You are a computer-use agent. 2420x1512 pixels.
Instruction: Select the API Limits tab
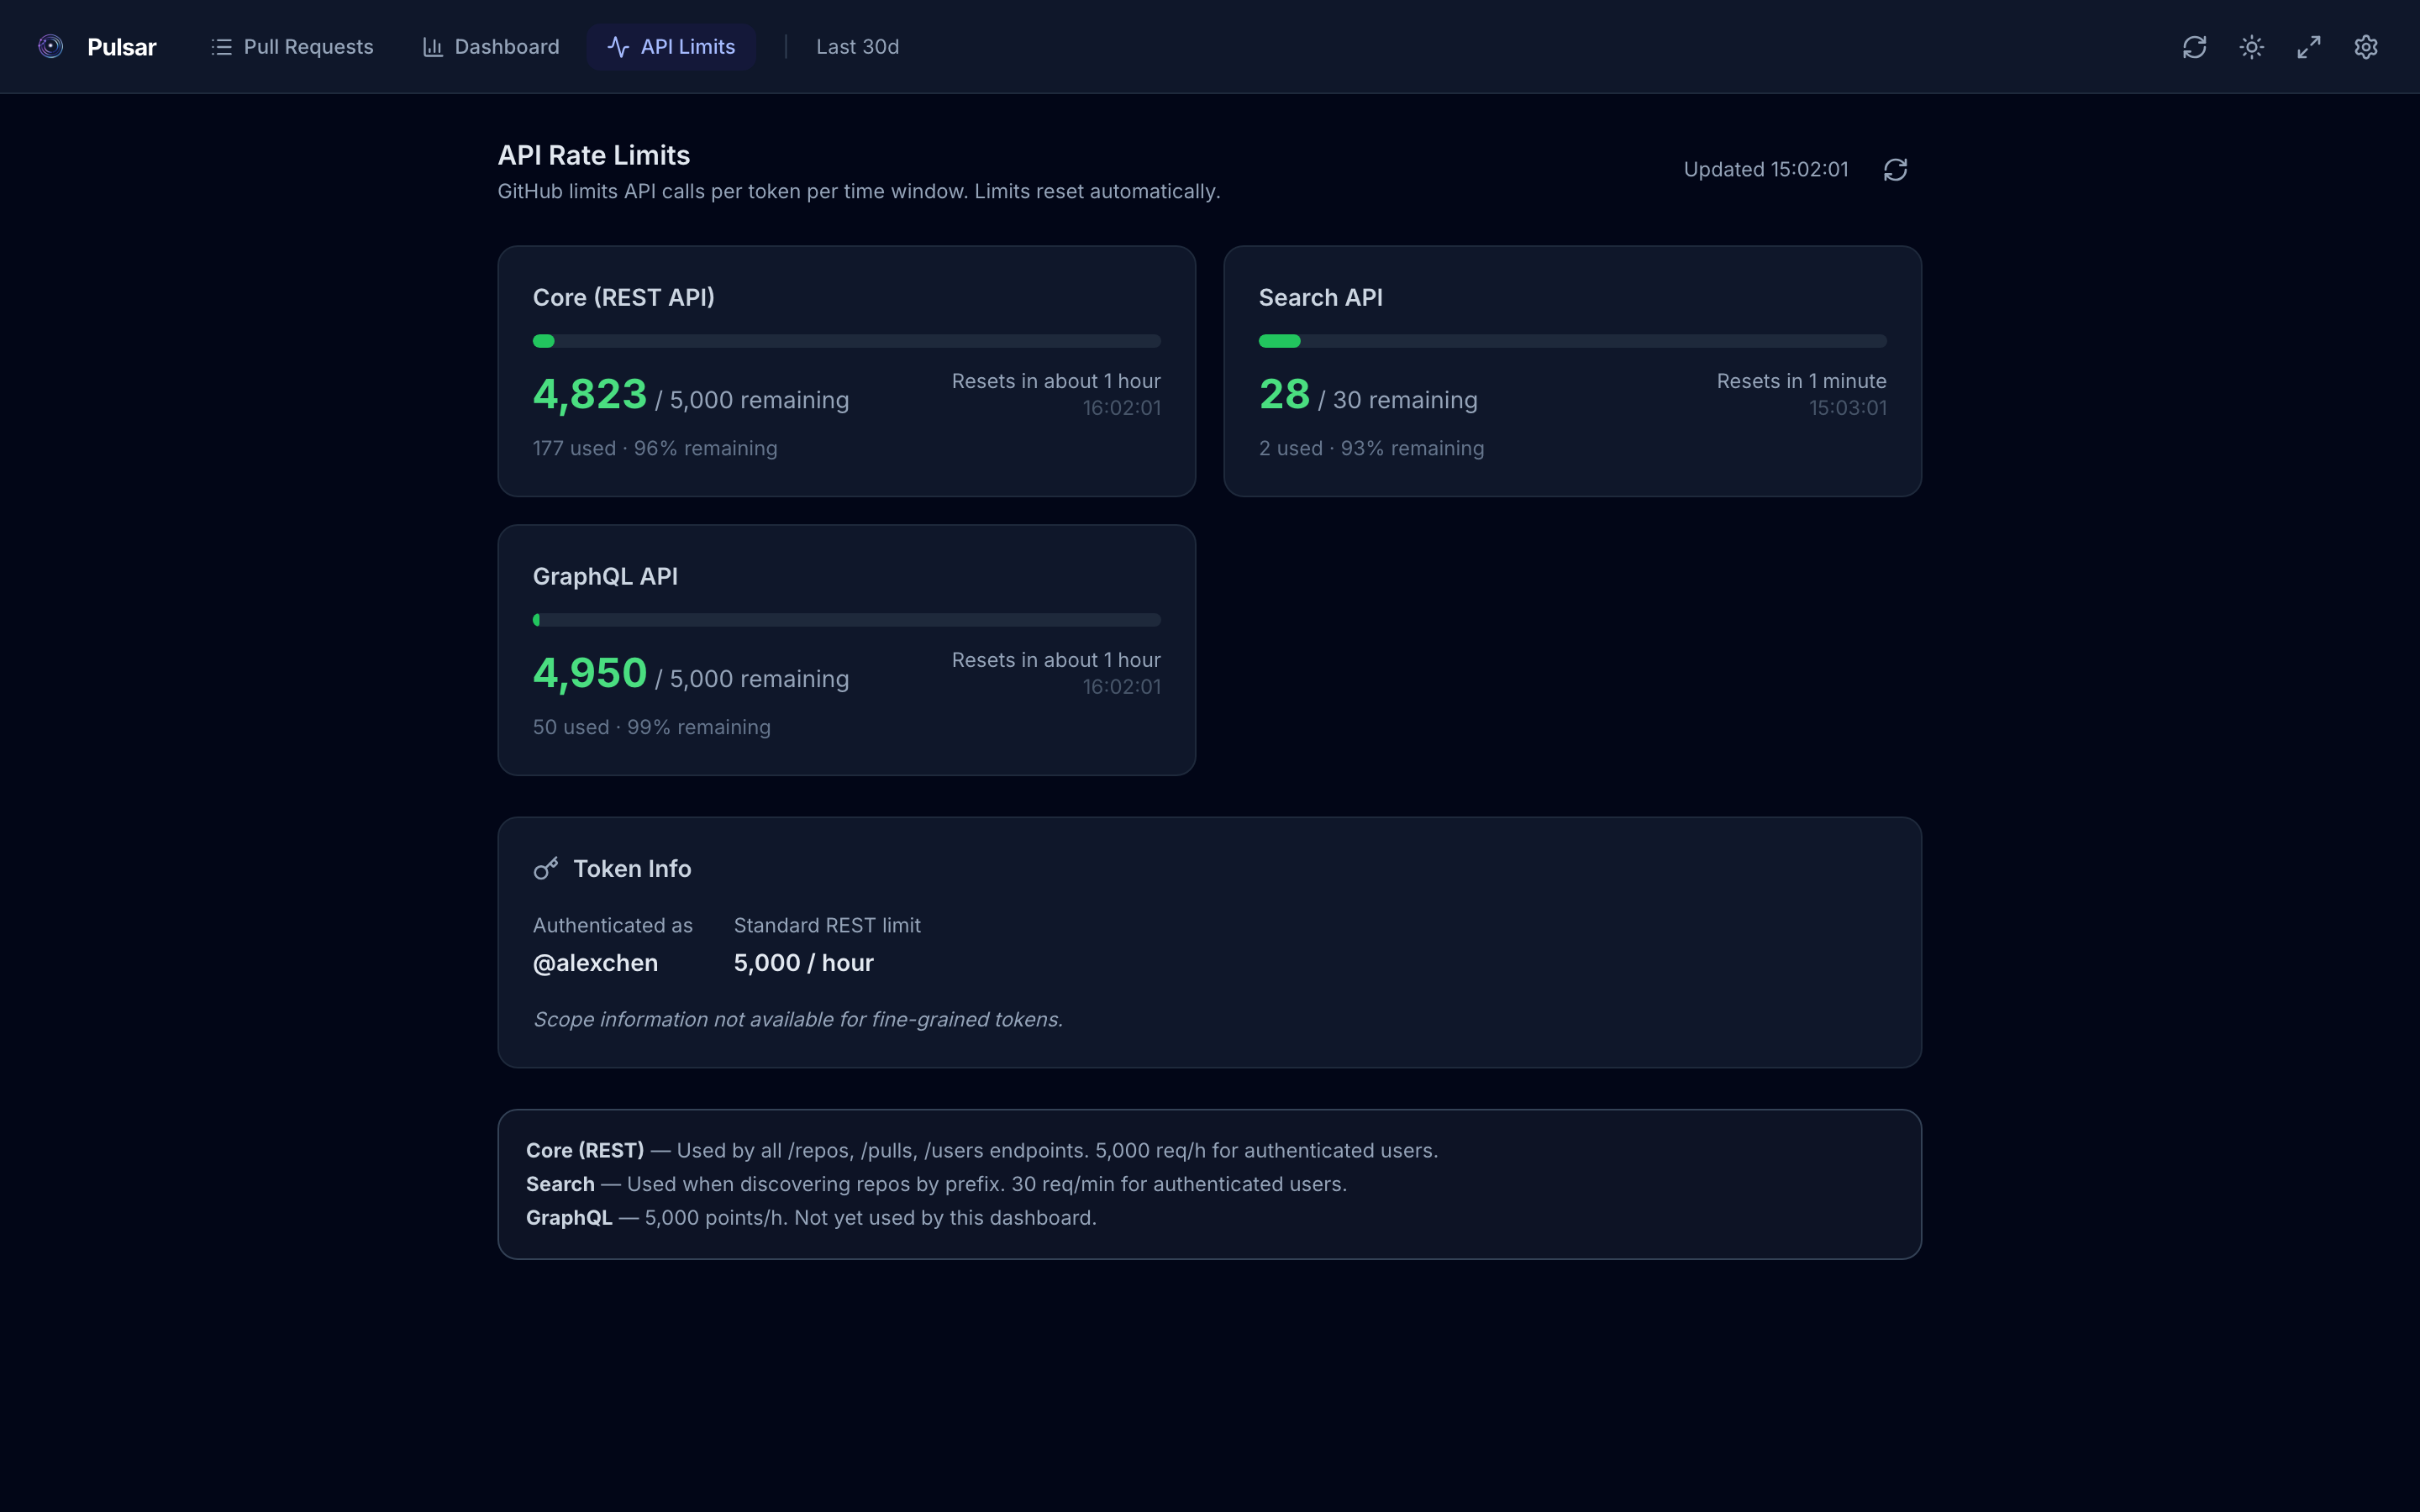tap(671, 46)
